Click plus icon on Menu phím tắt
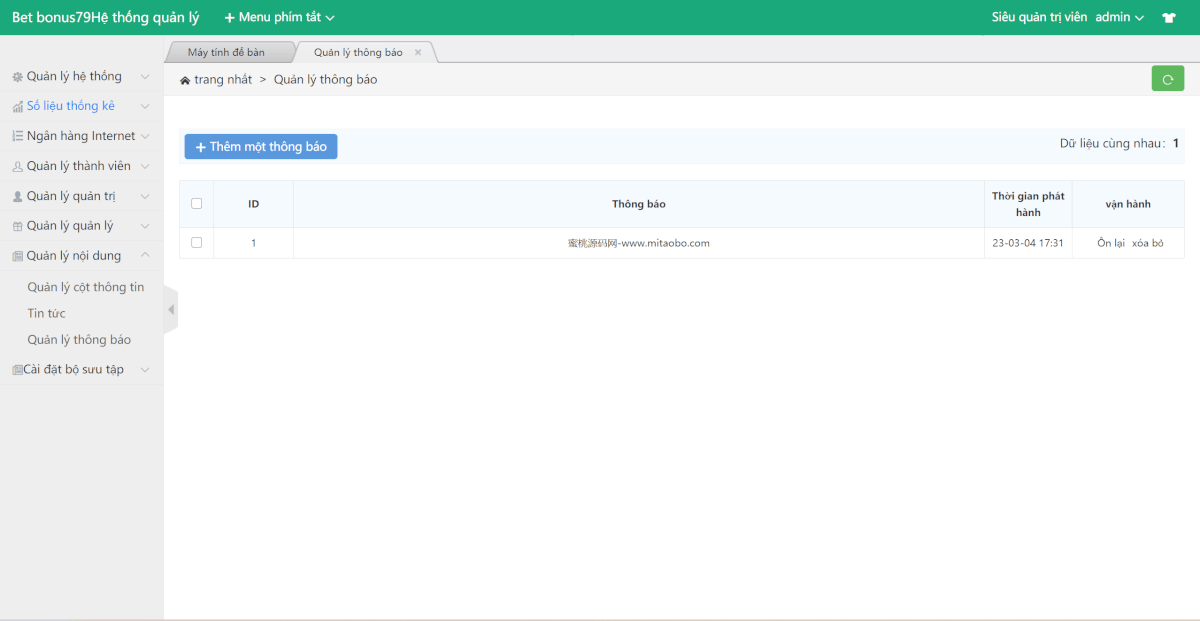Screen dimensions: 1200x621 tap(229, 18)
